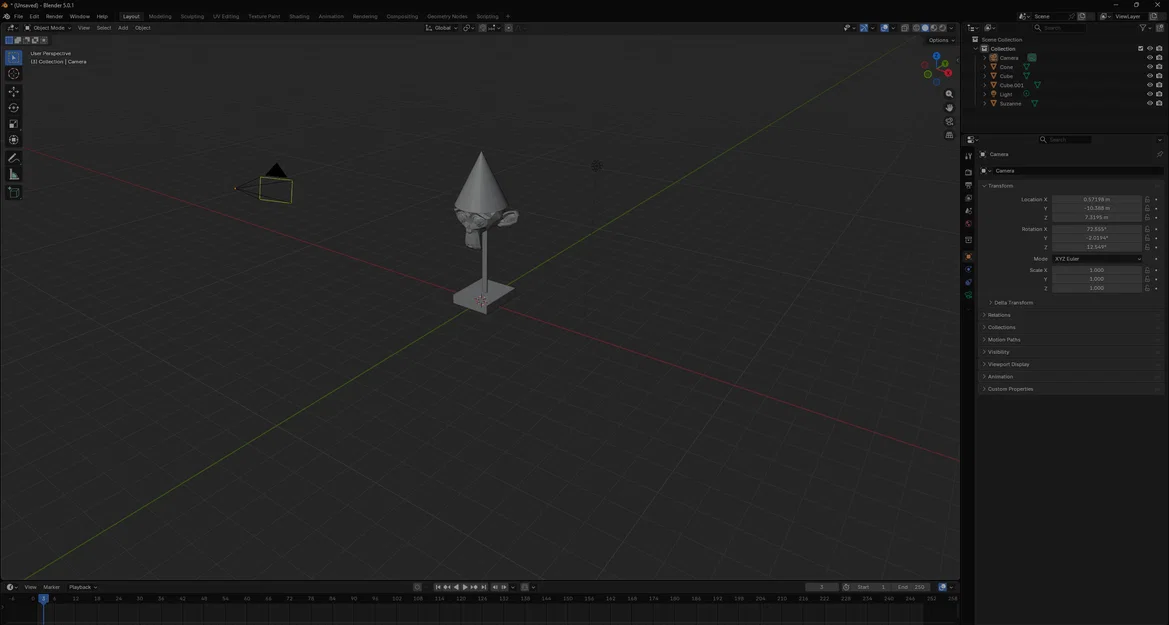Open the Object Constraints properties tab
The width and height of the screenshot is (1169, 625).
tap(968, 282)
